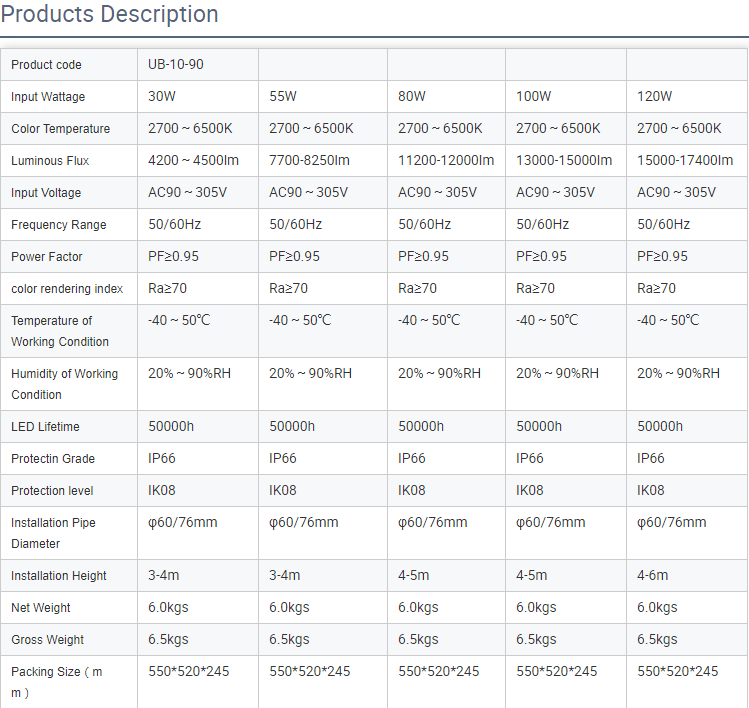Select the 80W wattage cell

(x=412, y=97)
